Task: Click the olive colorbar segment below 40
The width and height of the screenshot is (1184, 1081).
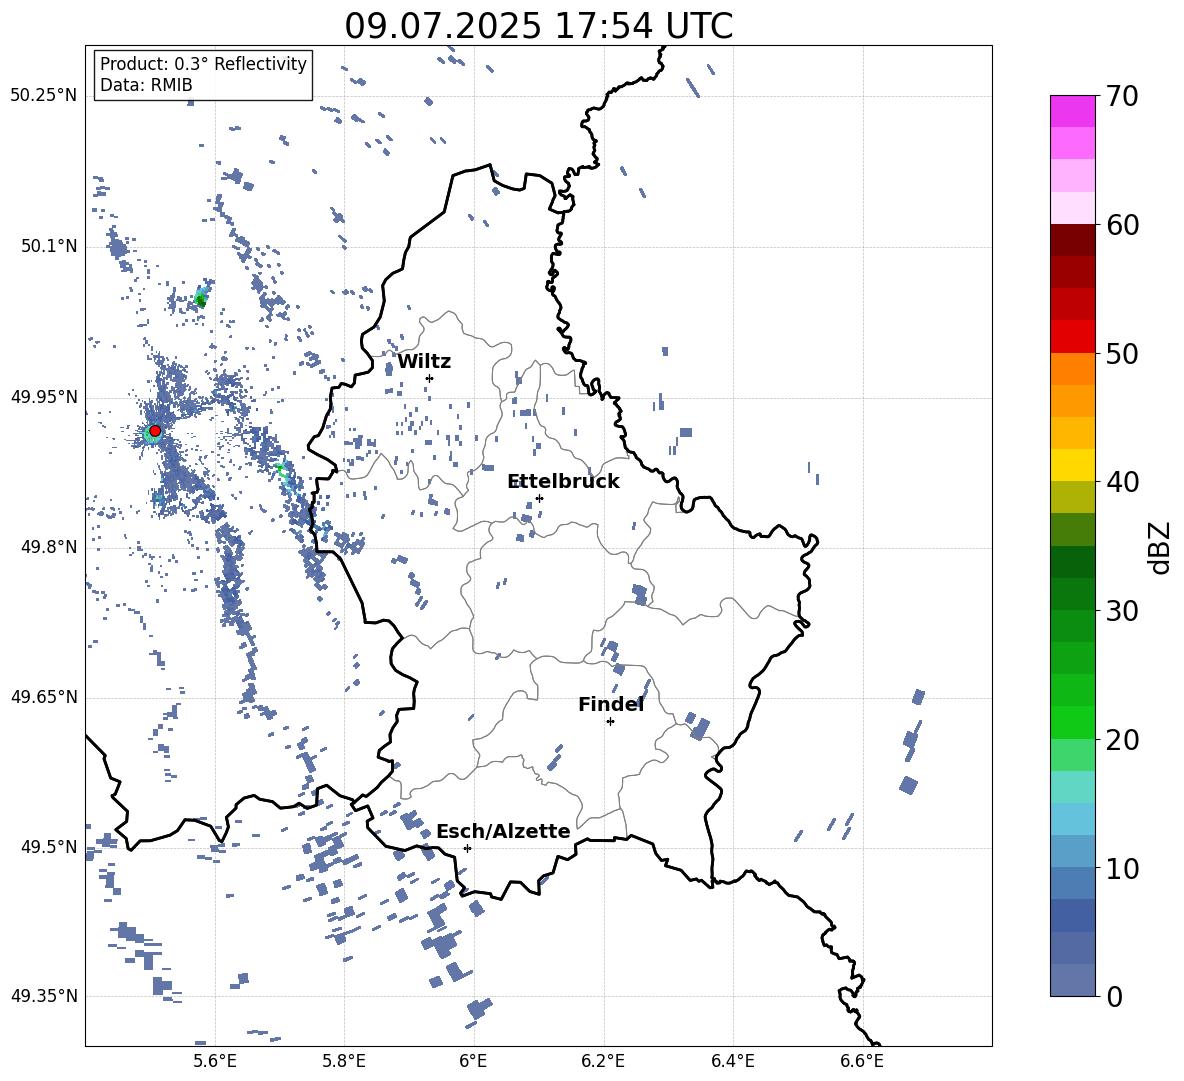Action: (1073, 497)
